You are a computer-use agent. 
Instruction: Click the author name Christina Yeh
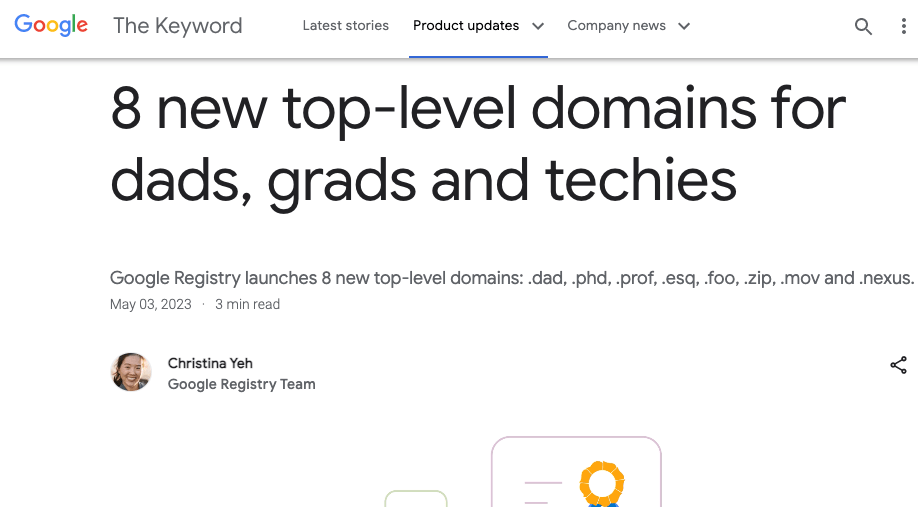tap(210, 363)
